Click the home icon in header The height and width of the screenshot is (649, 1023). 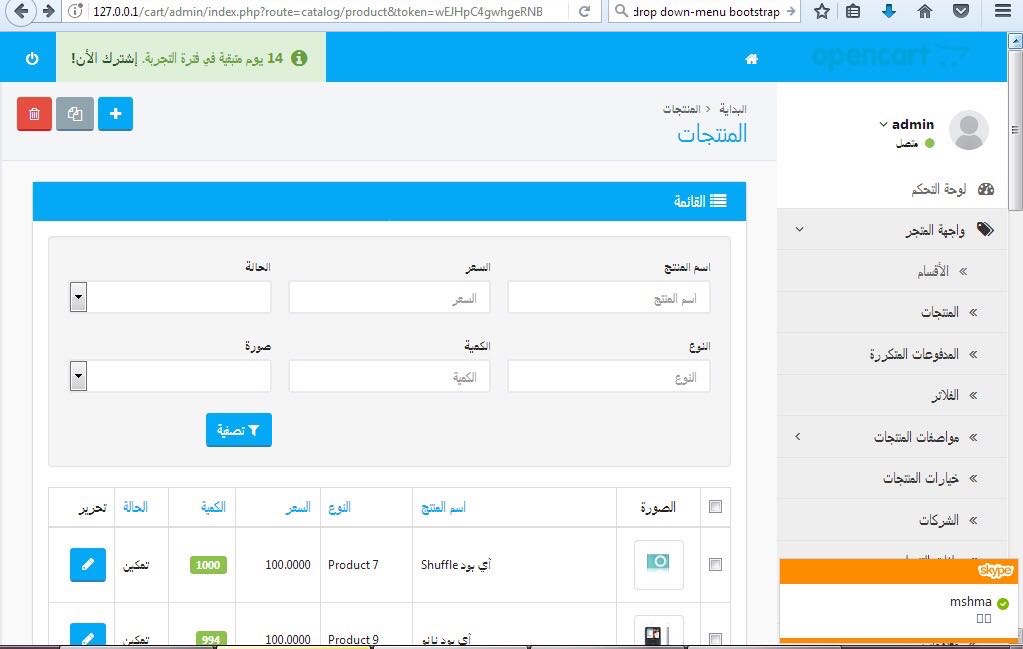(751, 59)
